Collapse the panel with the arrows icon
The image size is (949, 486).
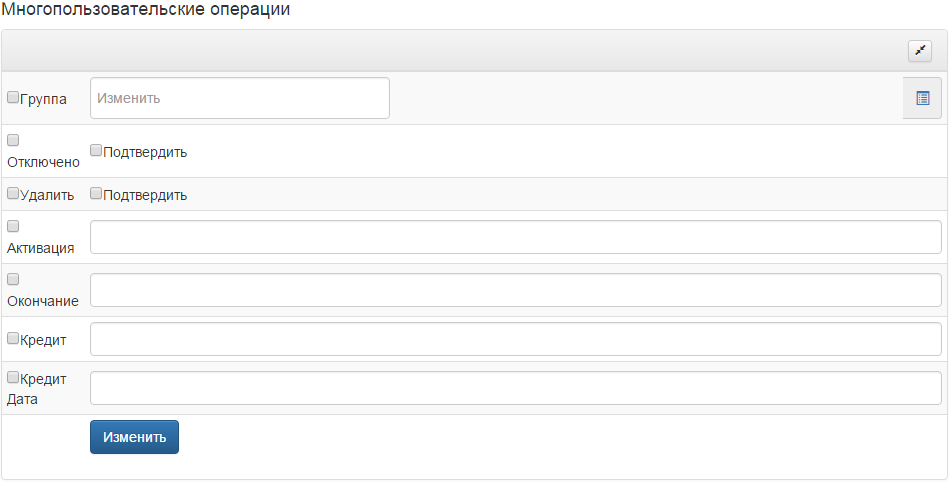919,51
